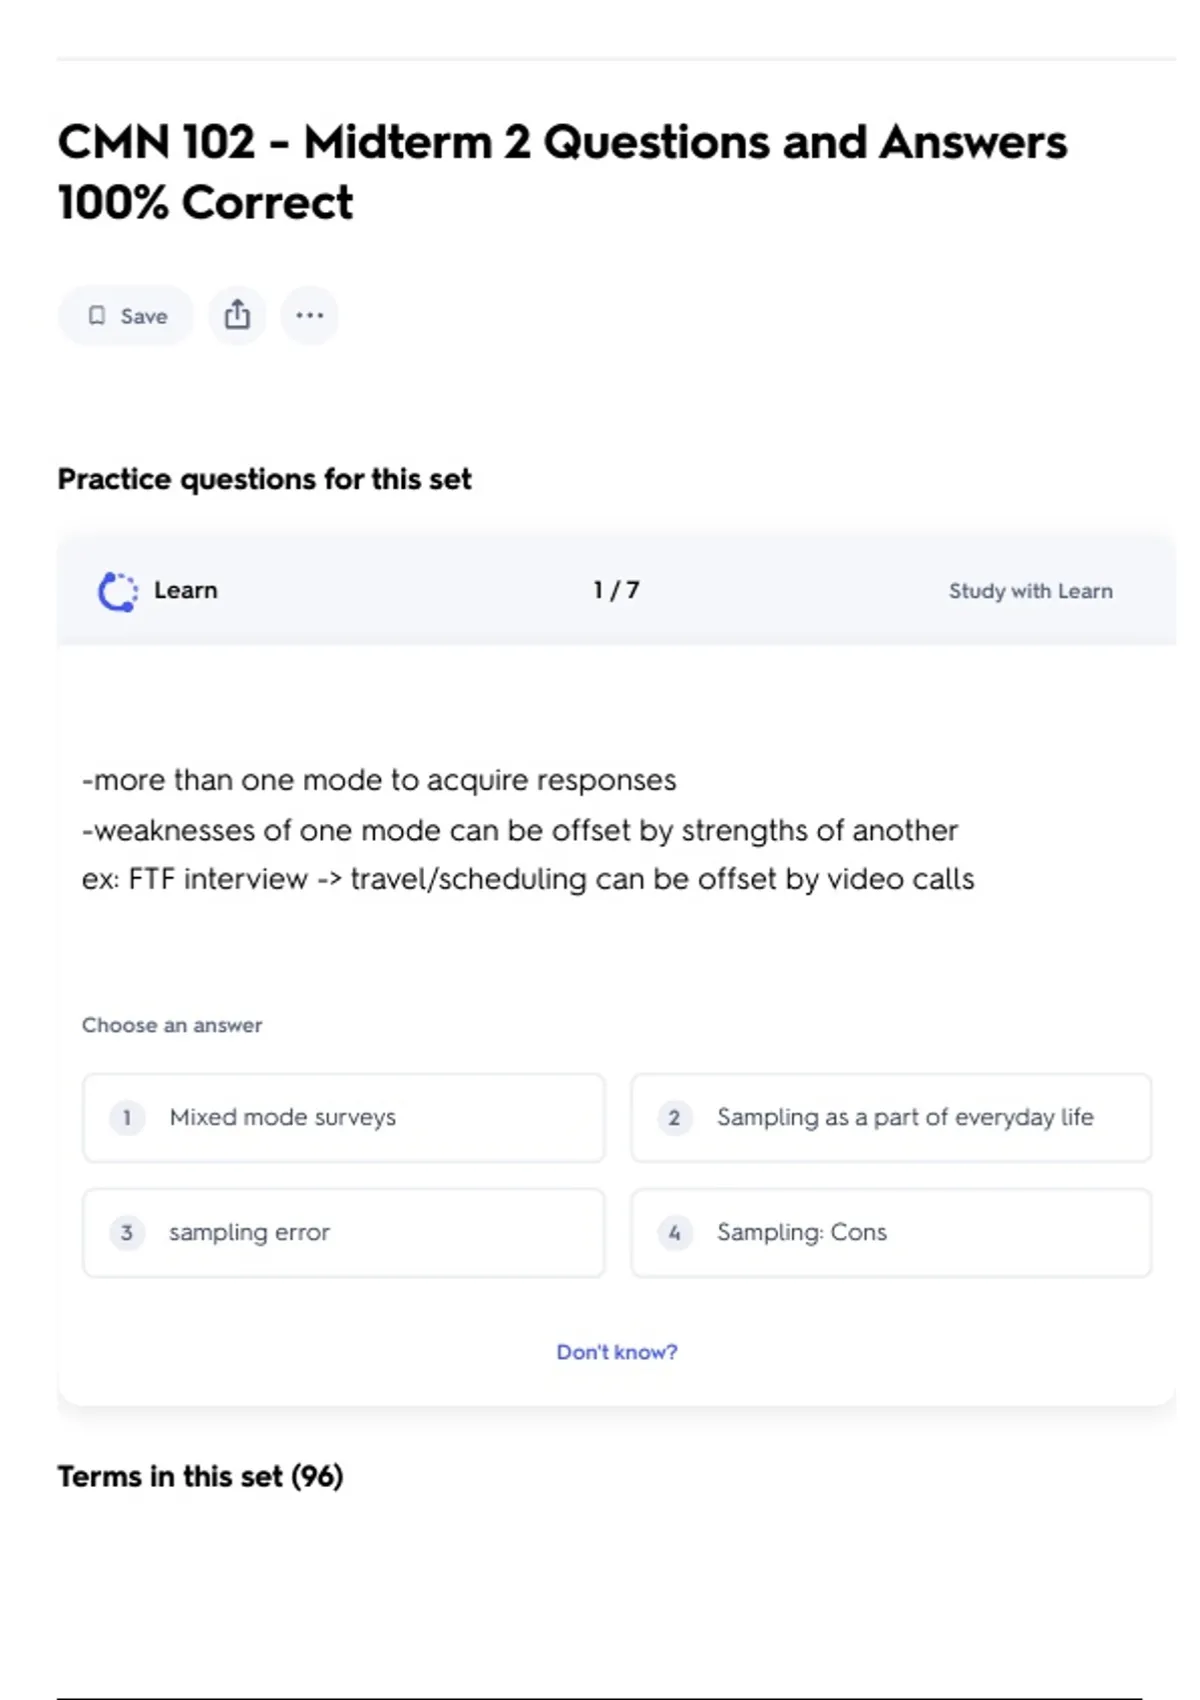Choose the "Mixed mode surveys" answer

coord(283,1117)
